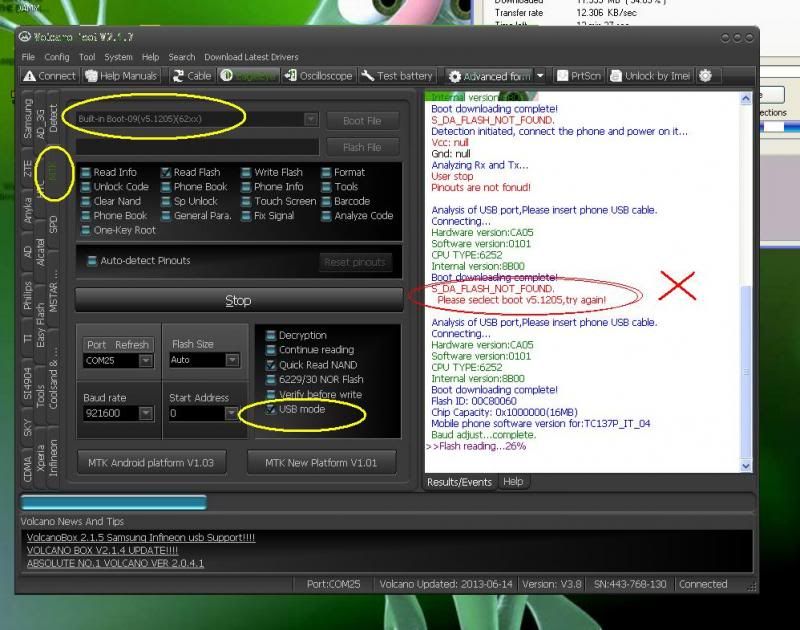Image resolution: width=800 pixels, height=630 pixels.
Task: Enable Verify before write checkbox
Action: pyautogui.click(x=271, y=394)
